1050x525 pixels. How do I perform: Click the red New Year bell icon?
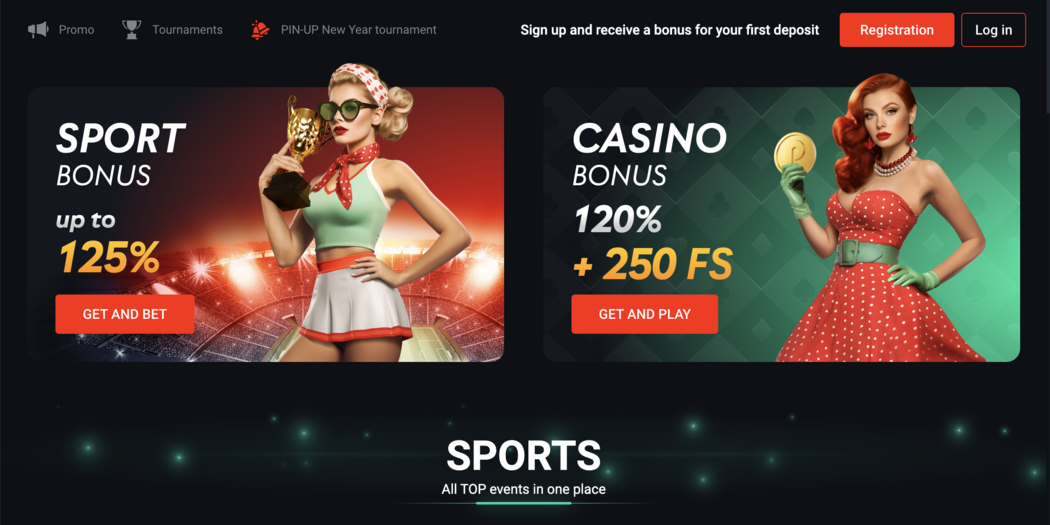pos(260,30)
